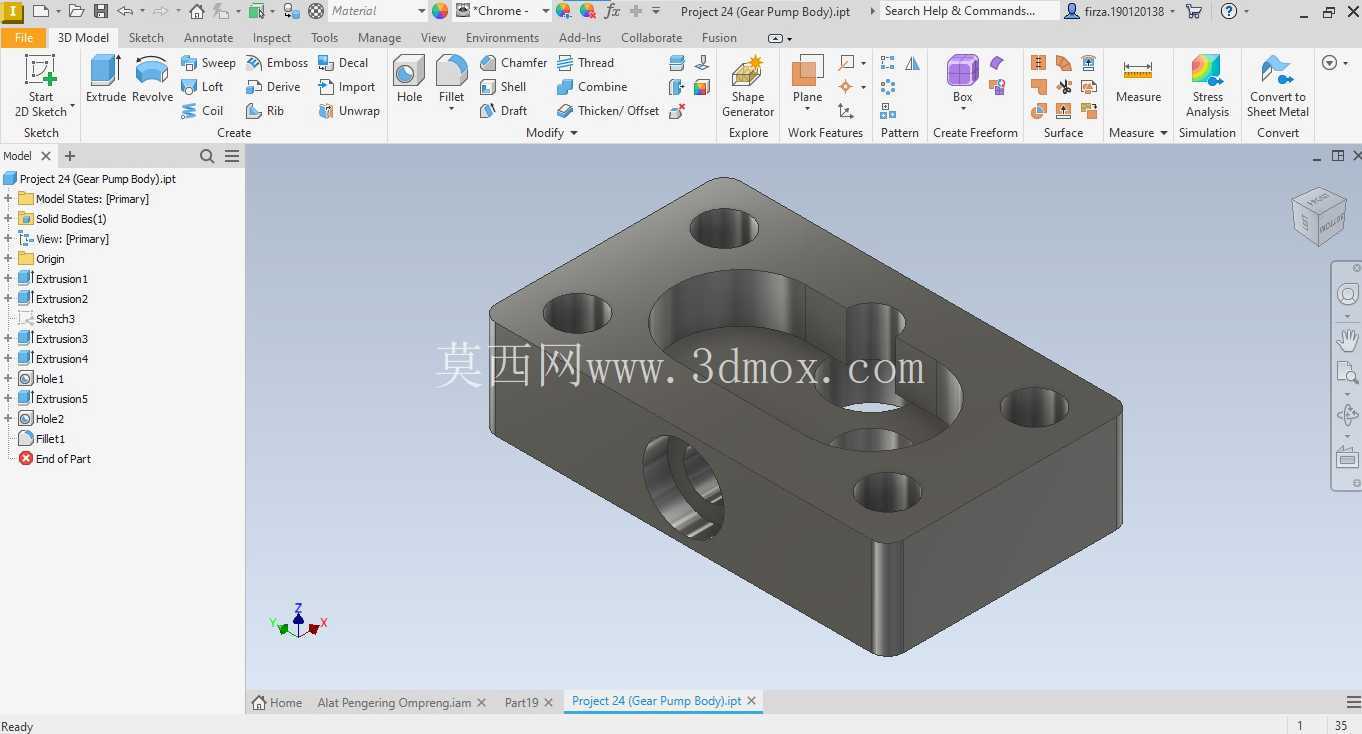Select the Draft tool
Viewport: 1362px width, 734px height.
[503, 111]
